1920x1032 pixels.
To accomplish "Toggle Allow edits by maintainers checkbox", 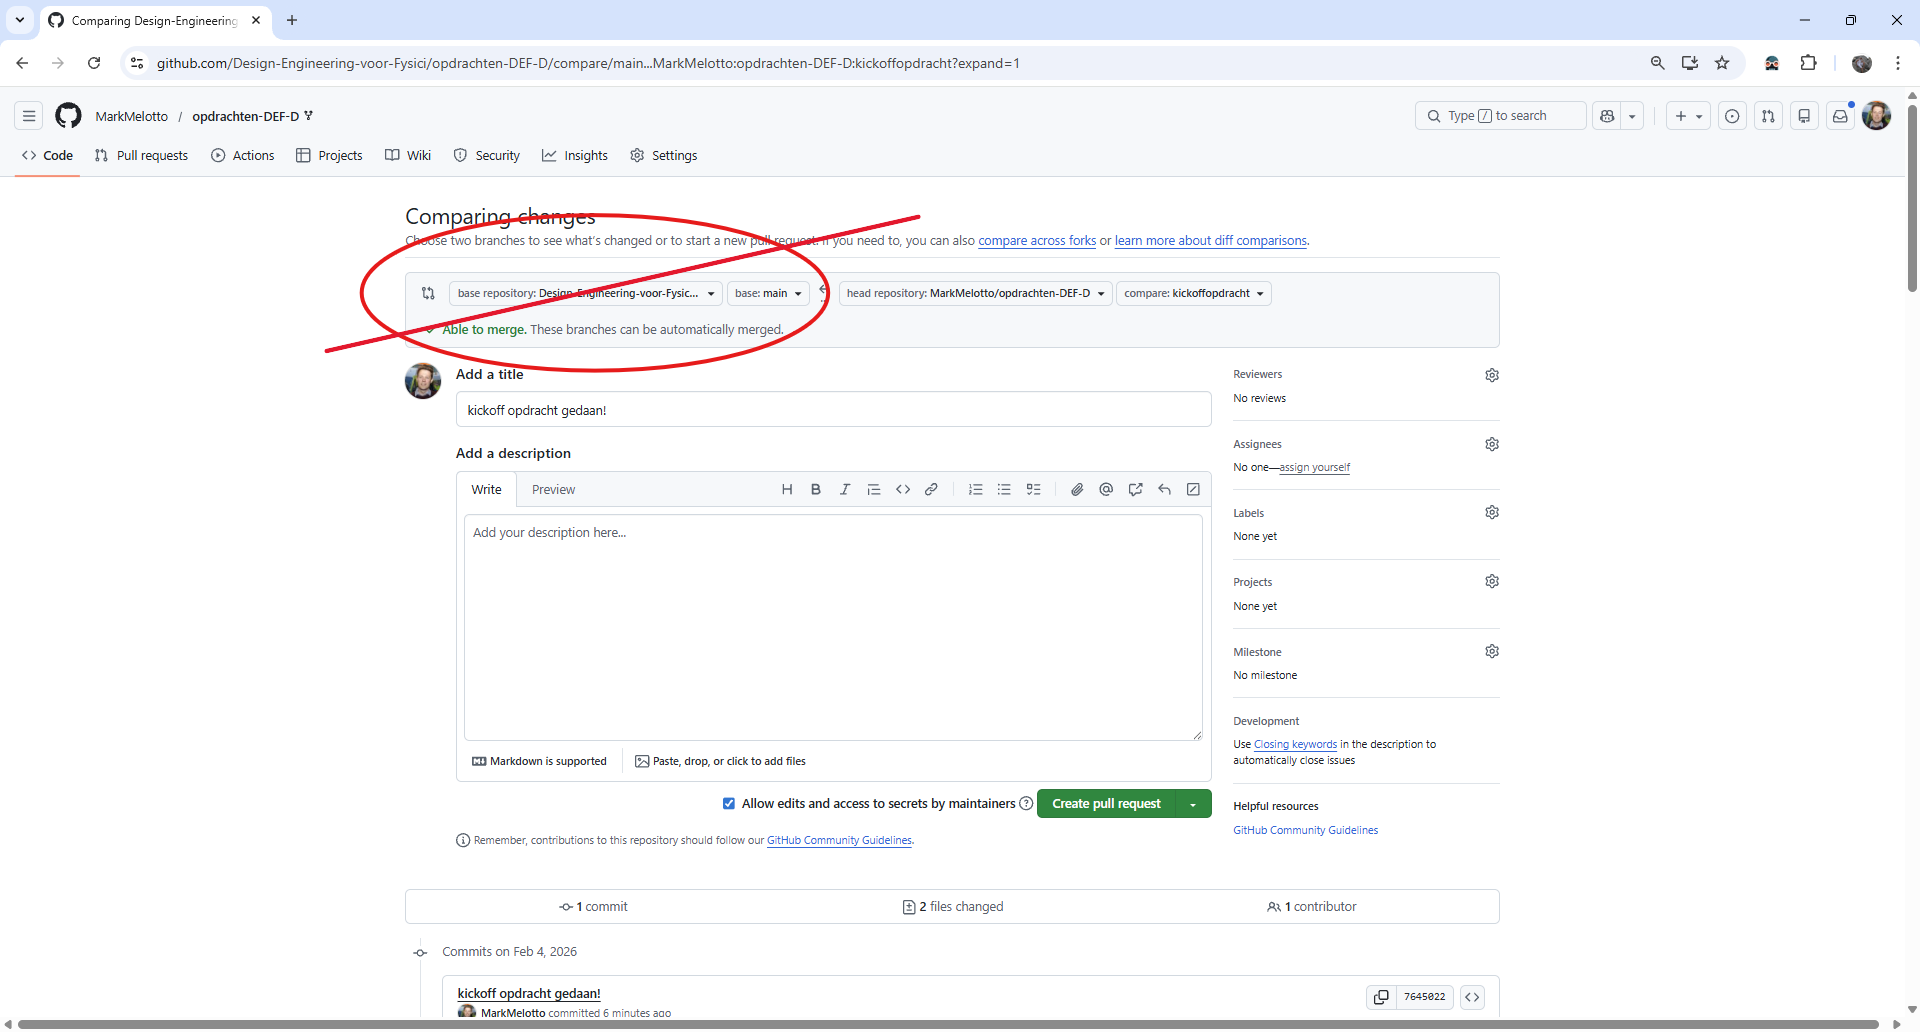I will pyautogui.click(x=729, y=804).
